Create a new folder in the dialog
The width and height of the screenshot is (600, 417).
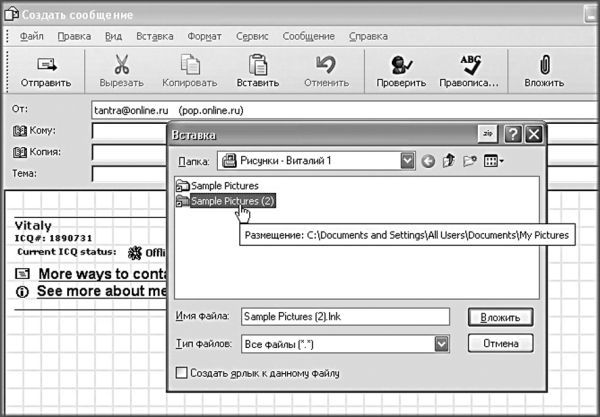point(469,161)
